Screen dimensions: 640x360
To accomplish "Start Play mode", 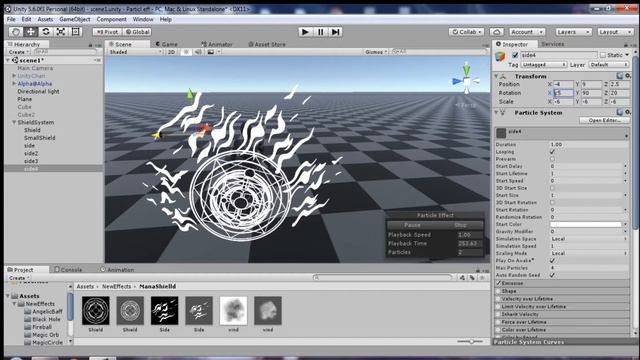I will (x=305, y=32).
